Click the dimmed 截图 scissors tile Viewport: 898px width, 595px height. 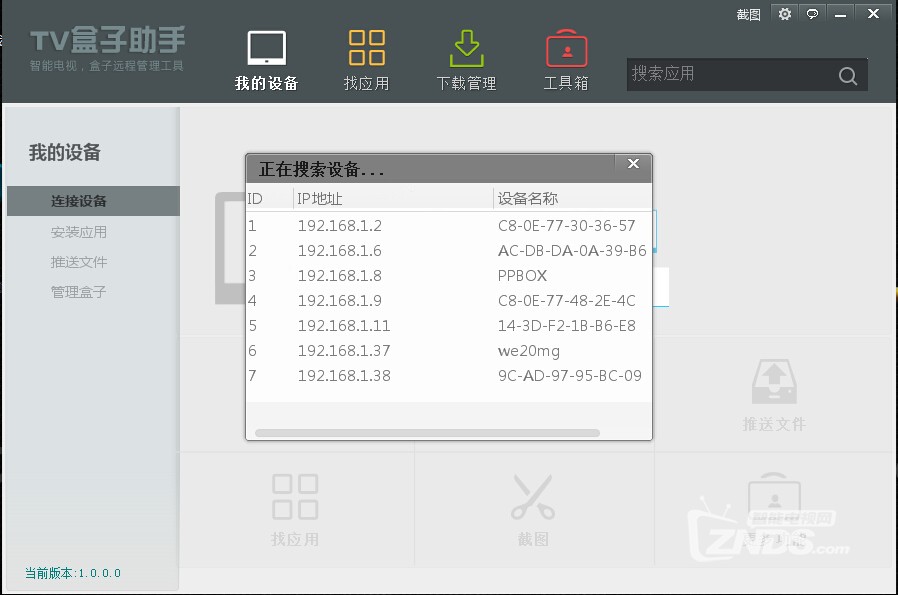533,510
